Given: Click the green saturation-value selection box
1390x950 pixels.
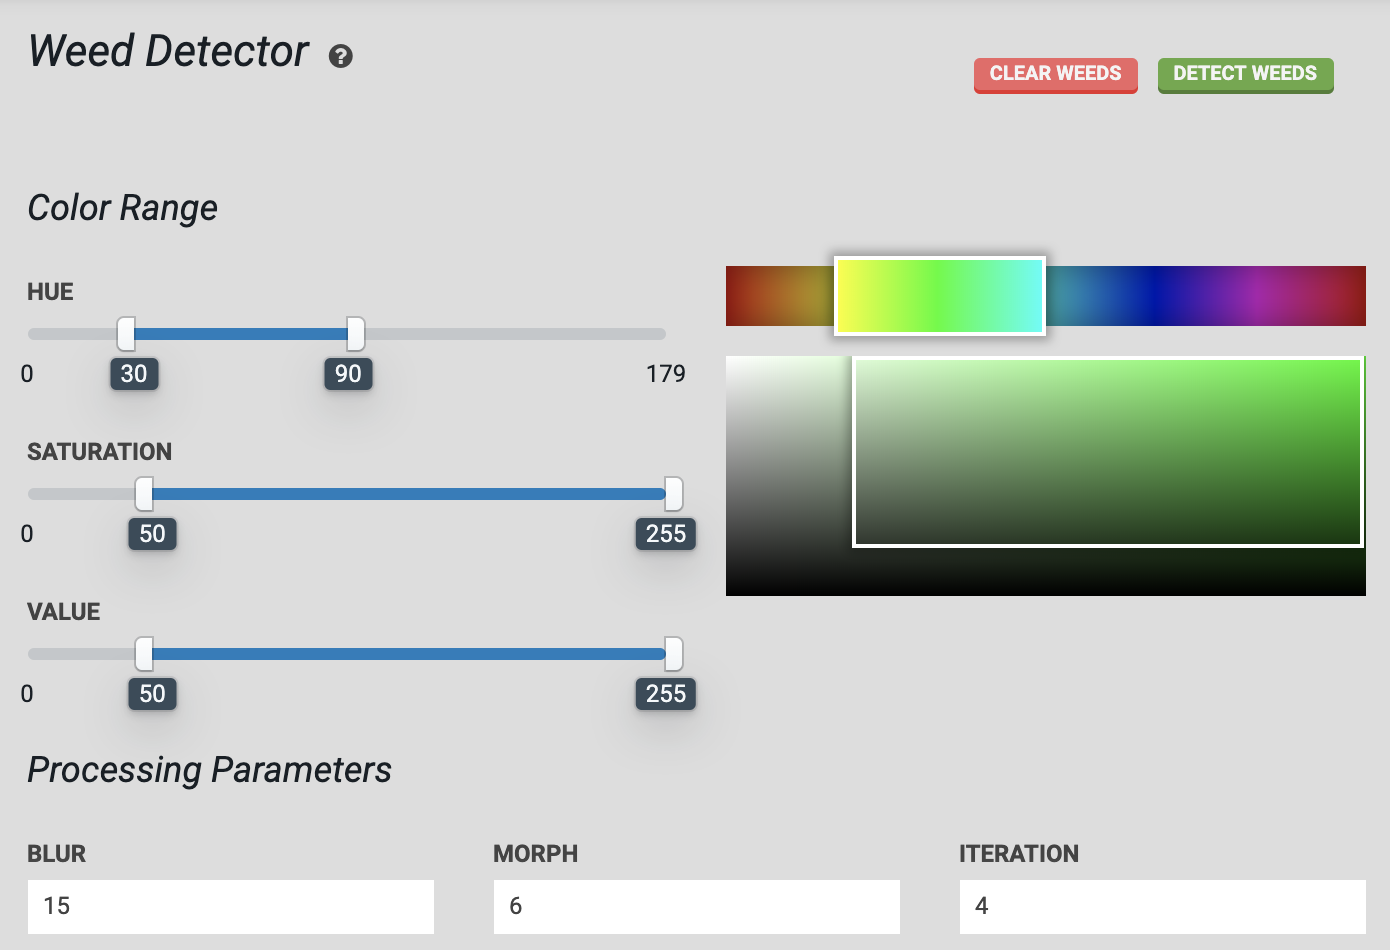Looking at the screenshot, I should pyautogui.click(x=1107, y=452).
